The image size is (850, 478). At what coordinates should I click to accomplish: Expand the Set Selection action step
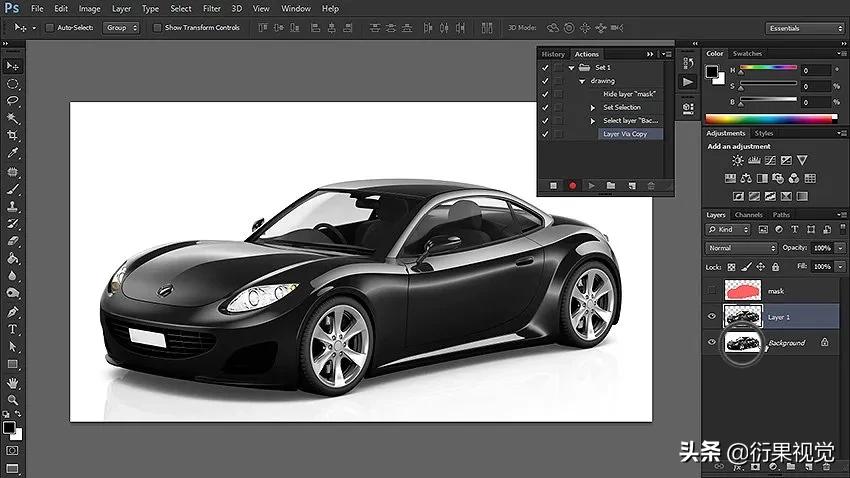(x=593, y=107)
